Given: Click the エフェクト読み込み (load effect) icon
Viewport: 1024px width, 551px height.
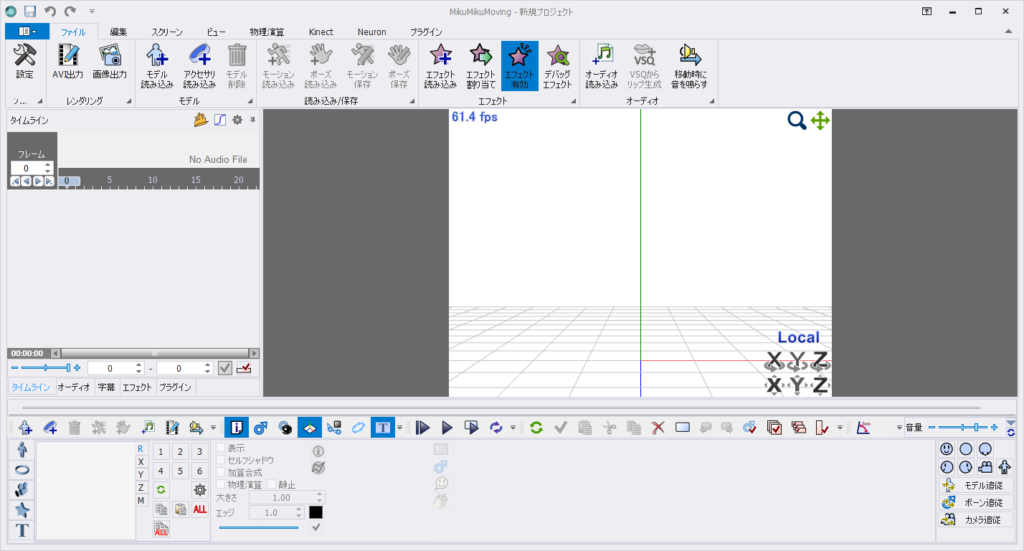Looking at the screenshot, I should [440, 66].
